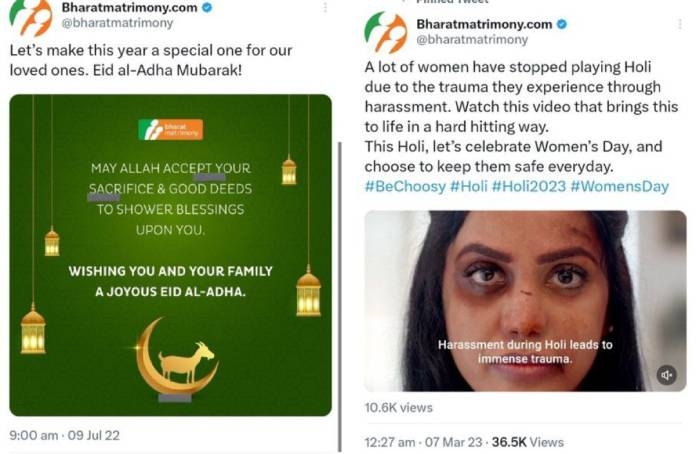Play the Holi harassment video
Viewport: 696px width, 454px height.
coord(524,300)
